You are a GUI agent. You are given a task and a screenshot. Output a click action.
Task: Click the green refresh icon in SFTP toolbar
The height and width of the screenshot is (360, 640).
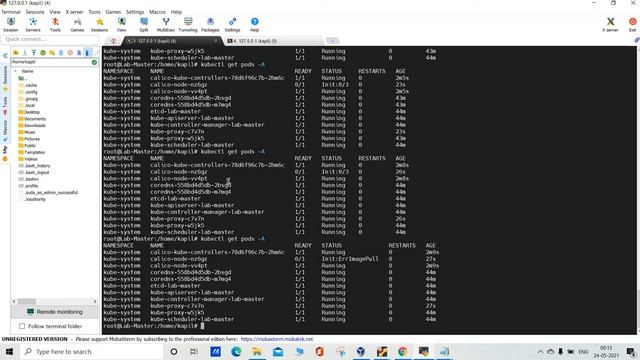coord(43,53)
